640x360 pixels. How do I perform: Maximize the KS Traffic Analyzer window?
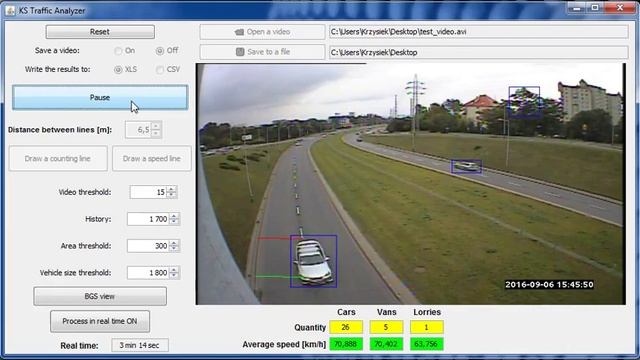[x=595, y=8]
